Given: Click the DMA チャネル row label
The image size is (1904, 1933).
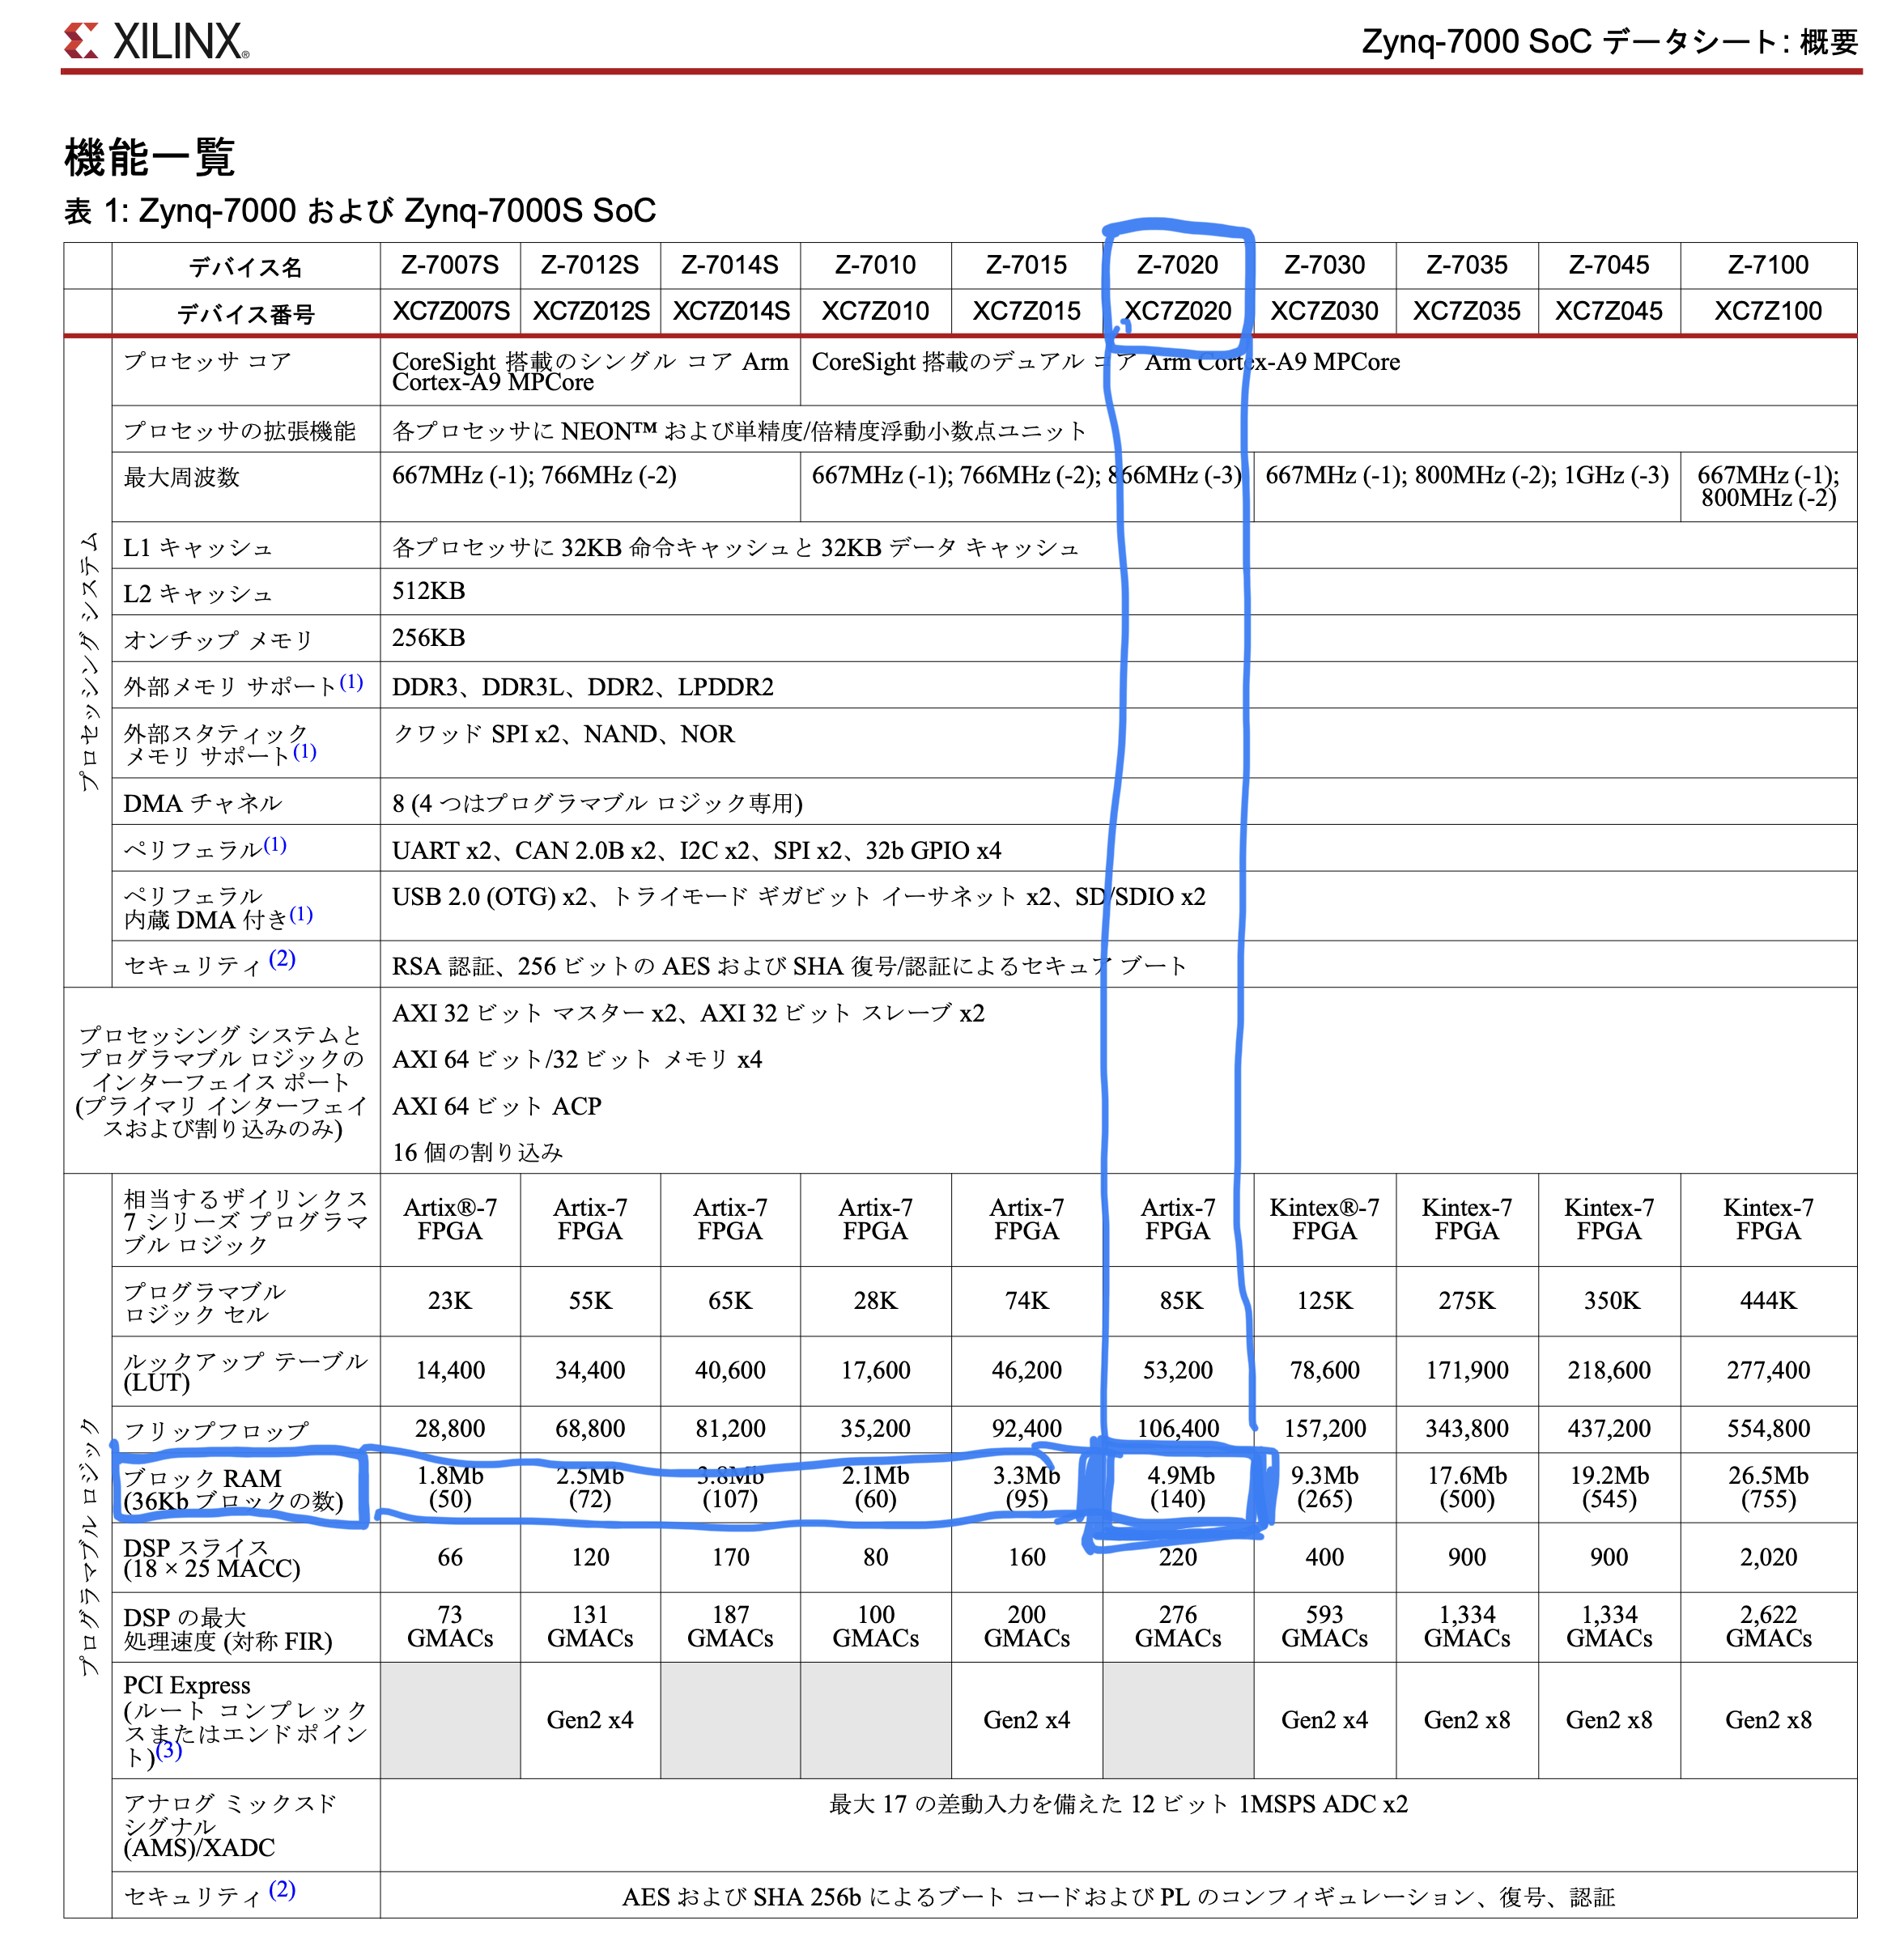Looking at the screenshot, I should point(203,803).
